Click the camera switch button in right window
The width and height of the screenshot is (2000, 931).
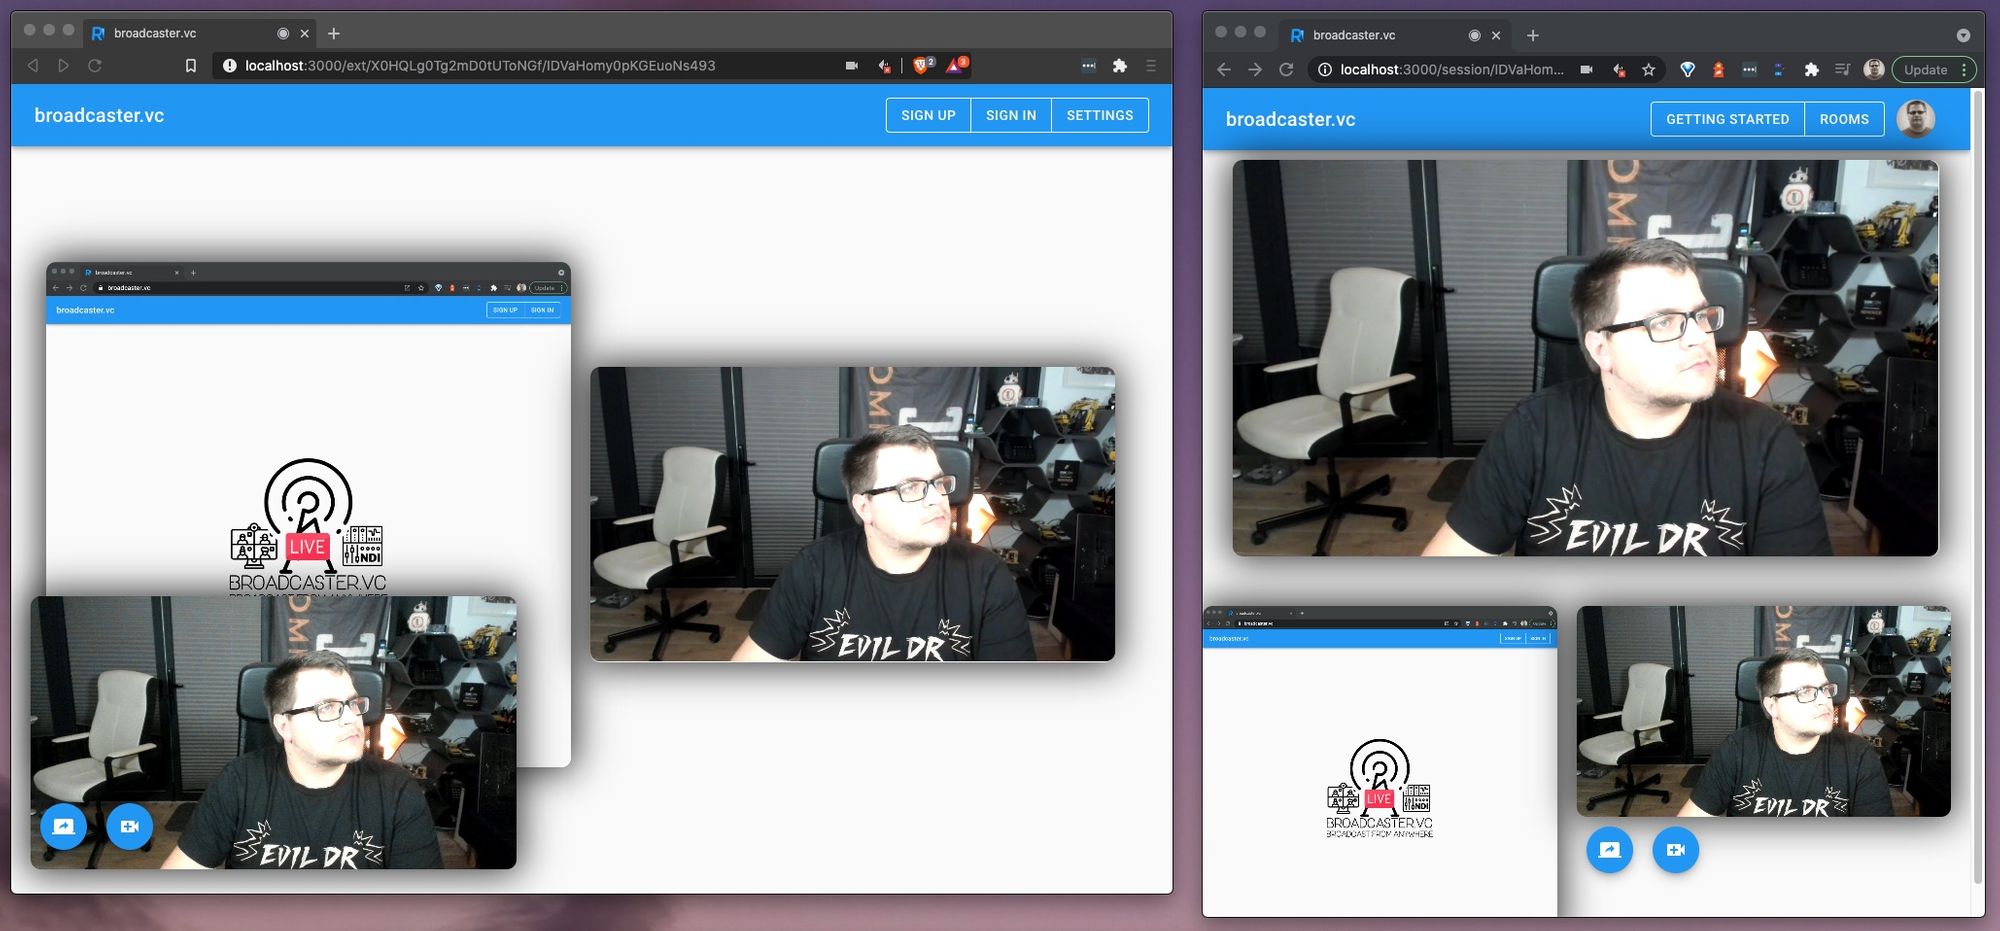(1676, 850)
